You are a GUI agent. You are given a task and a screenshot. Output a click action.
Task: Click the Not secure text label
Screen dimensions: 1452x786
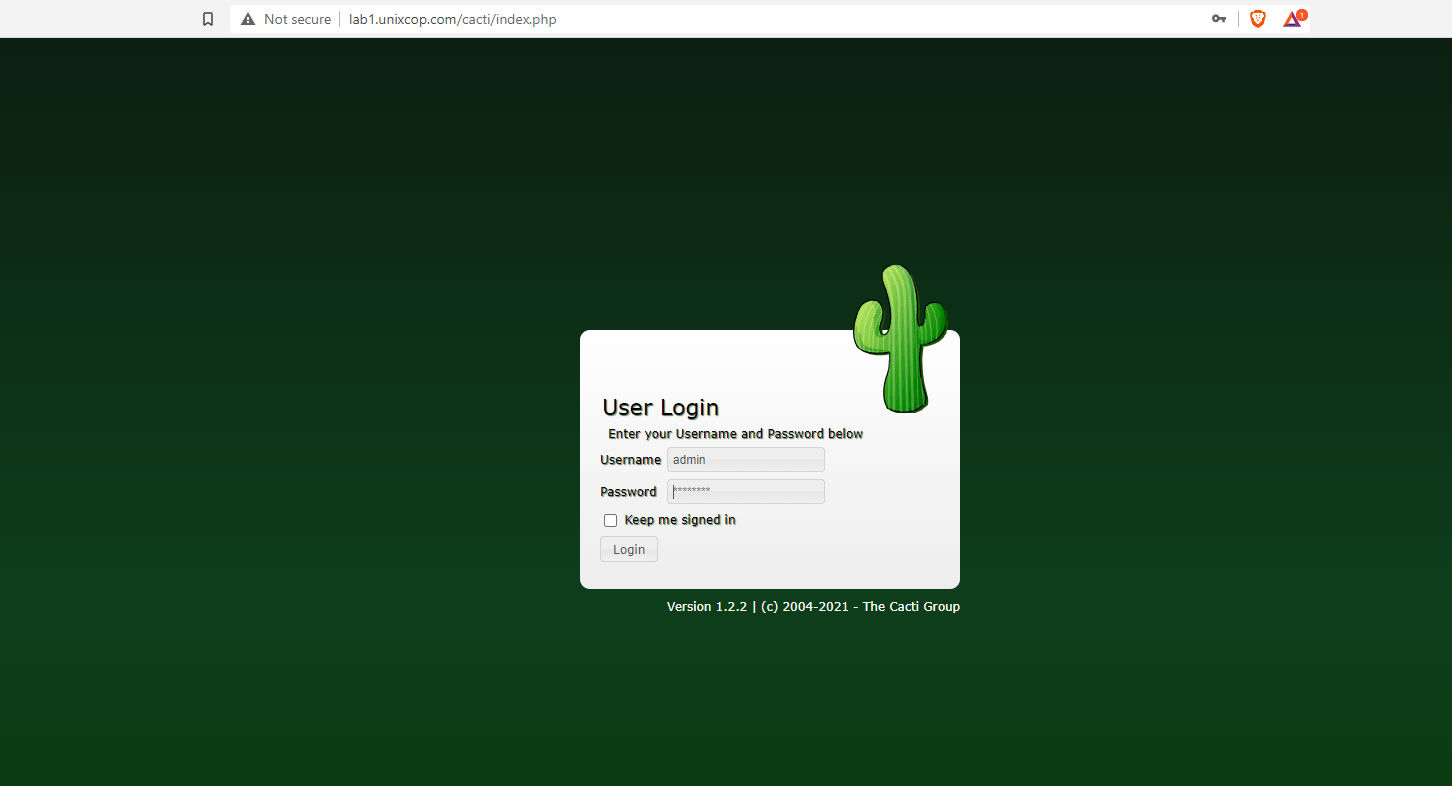click(297, 19)
